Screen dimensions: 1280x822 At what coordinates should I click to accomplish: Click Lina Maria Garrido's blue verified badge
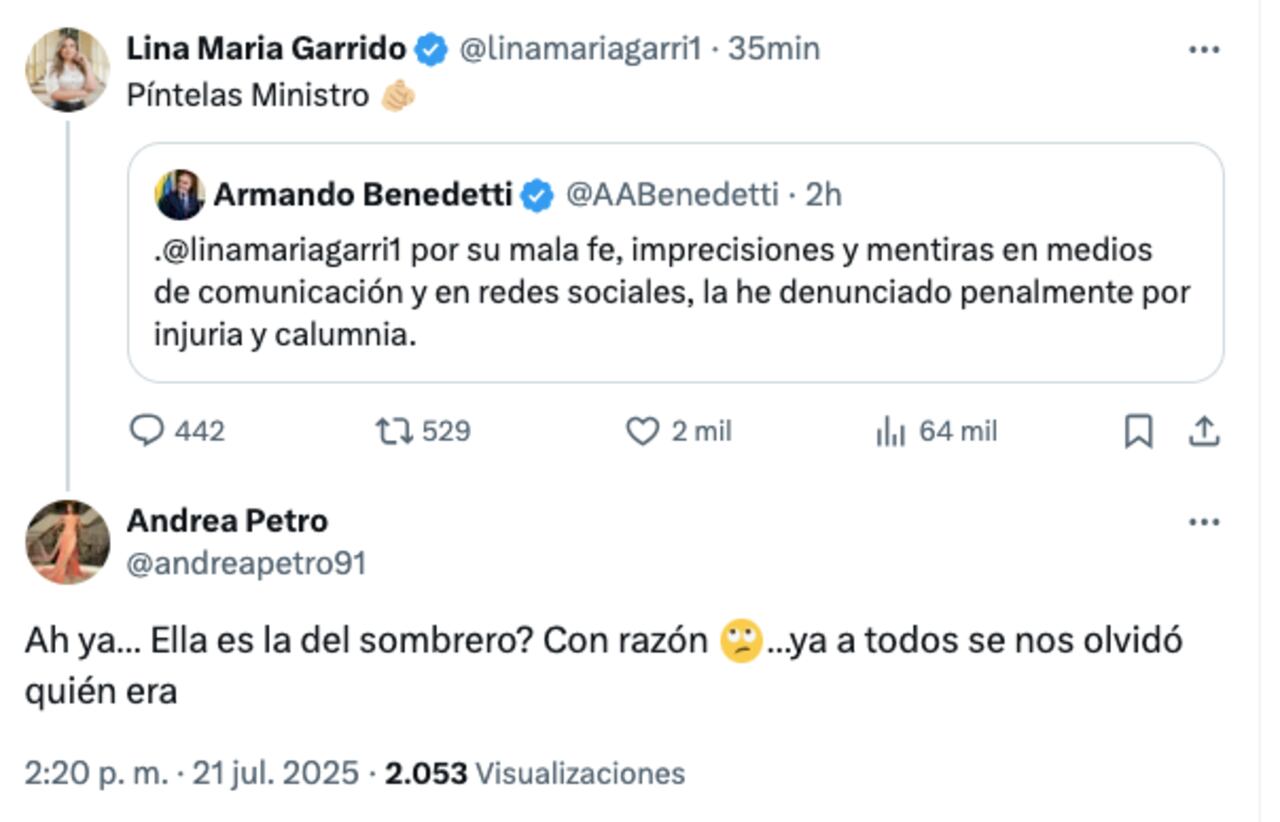click(x=432, y=45)
